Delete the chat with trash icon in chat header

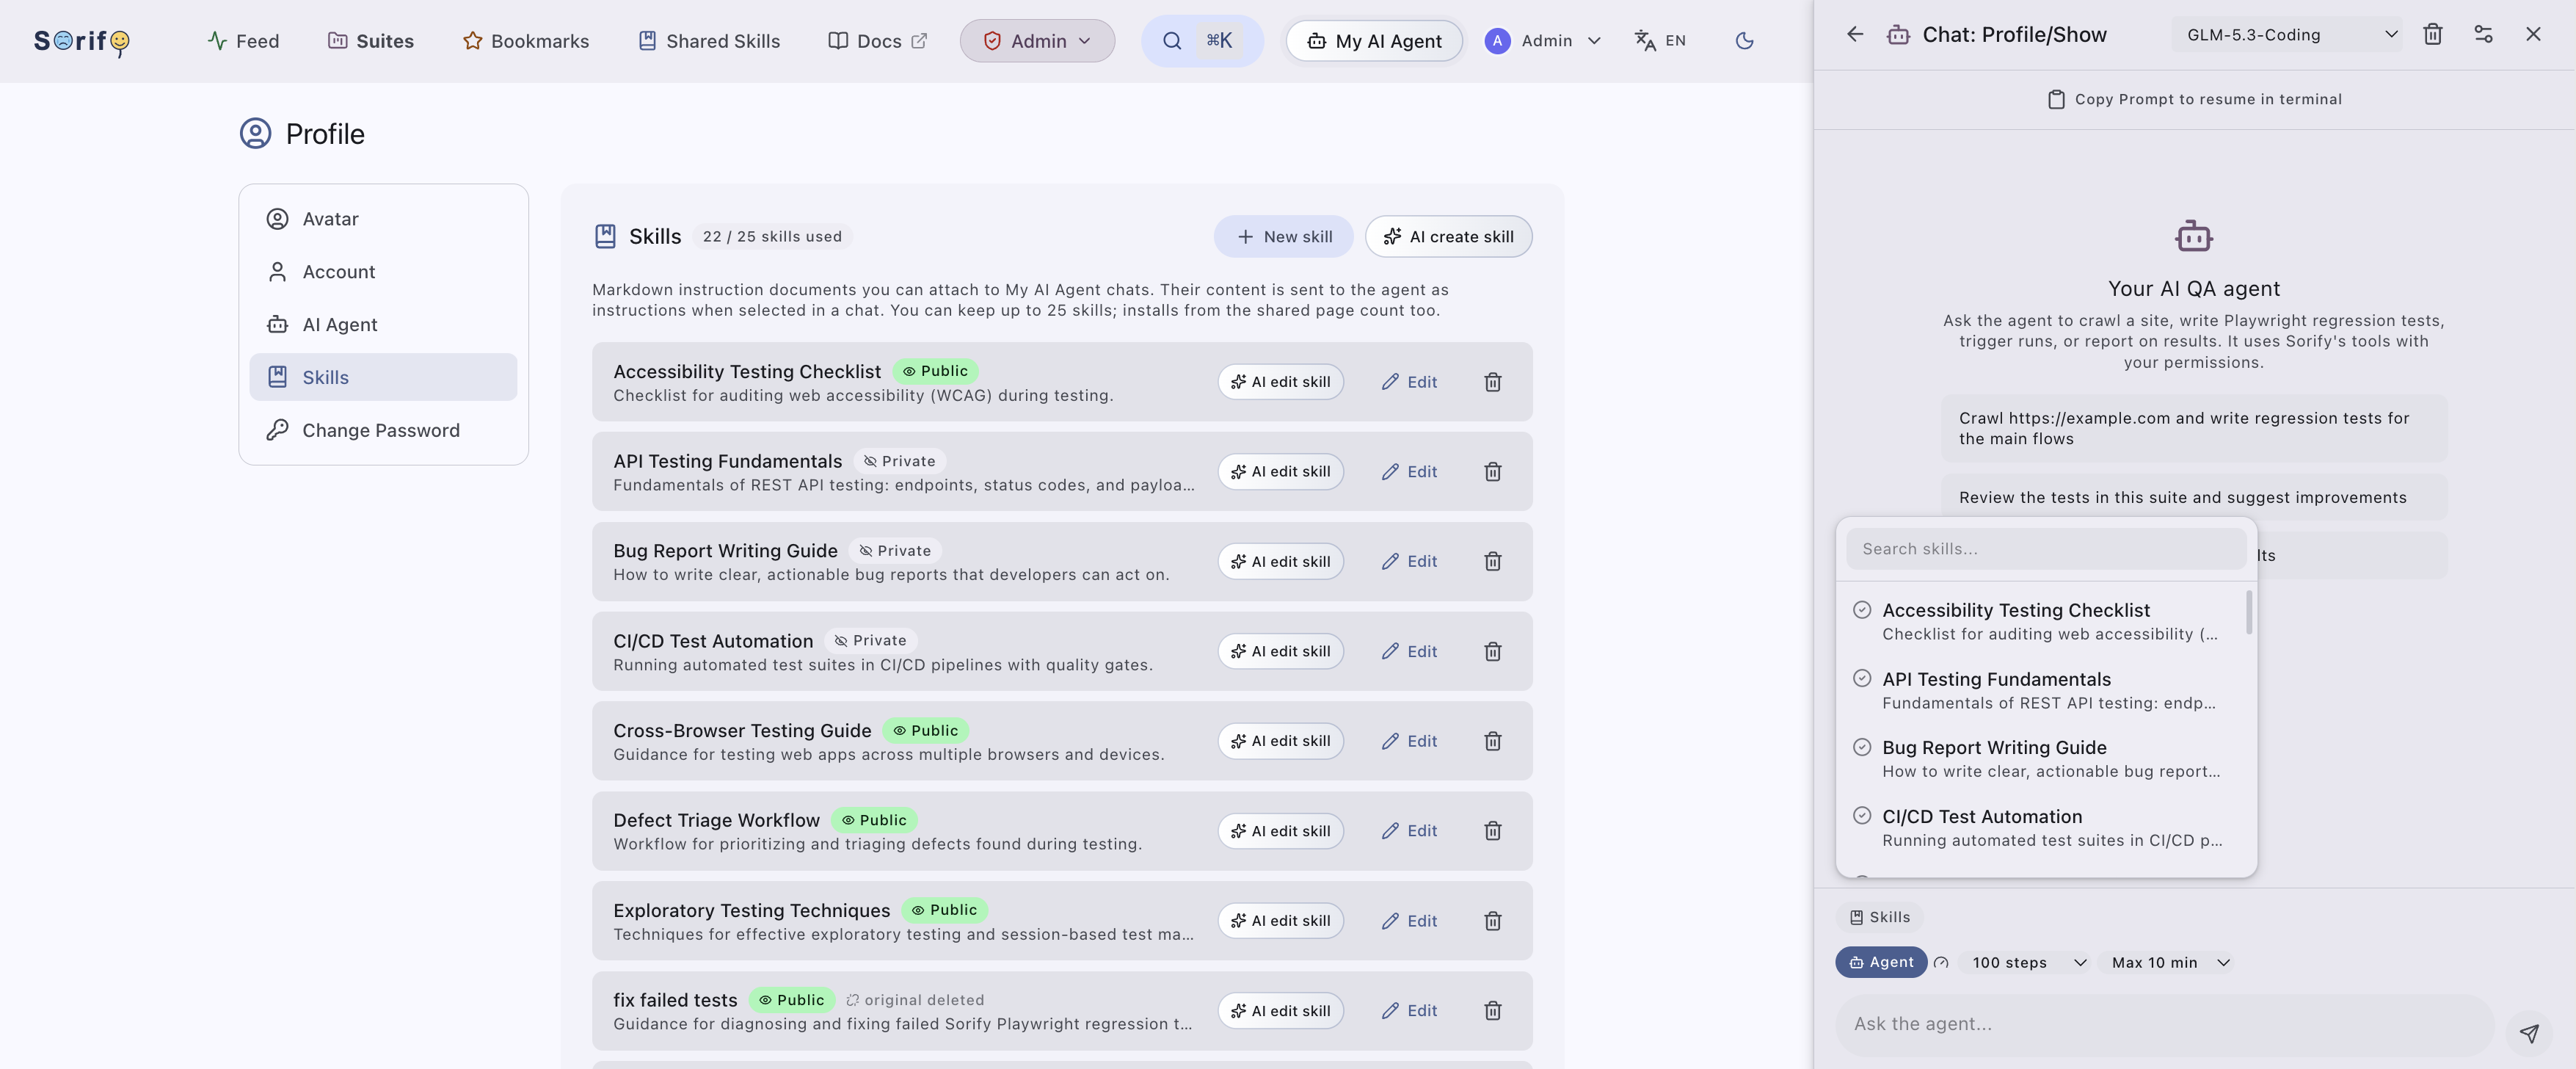(2433, 35)
